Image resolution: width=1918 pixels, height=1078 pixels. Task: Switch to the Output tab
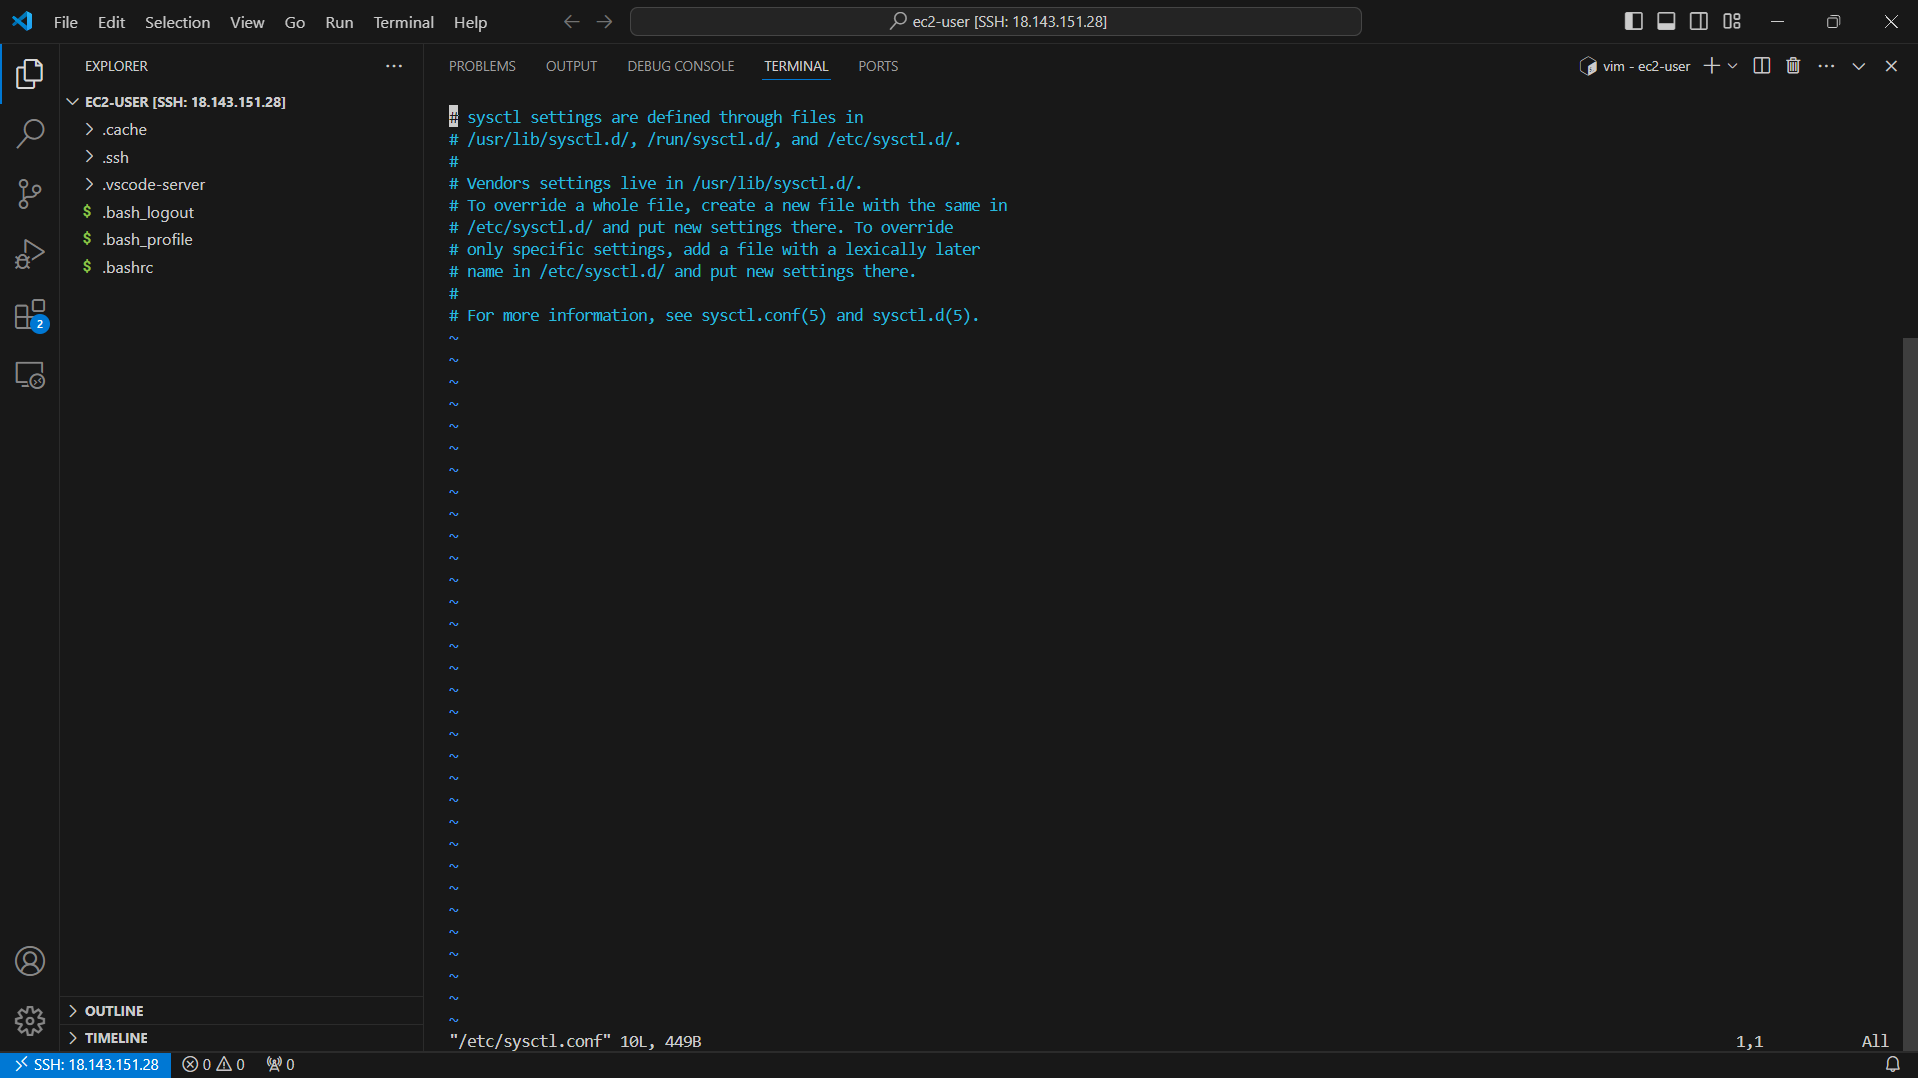coord(571,66)
